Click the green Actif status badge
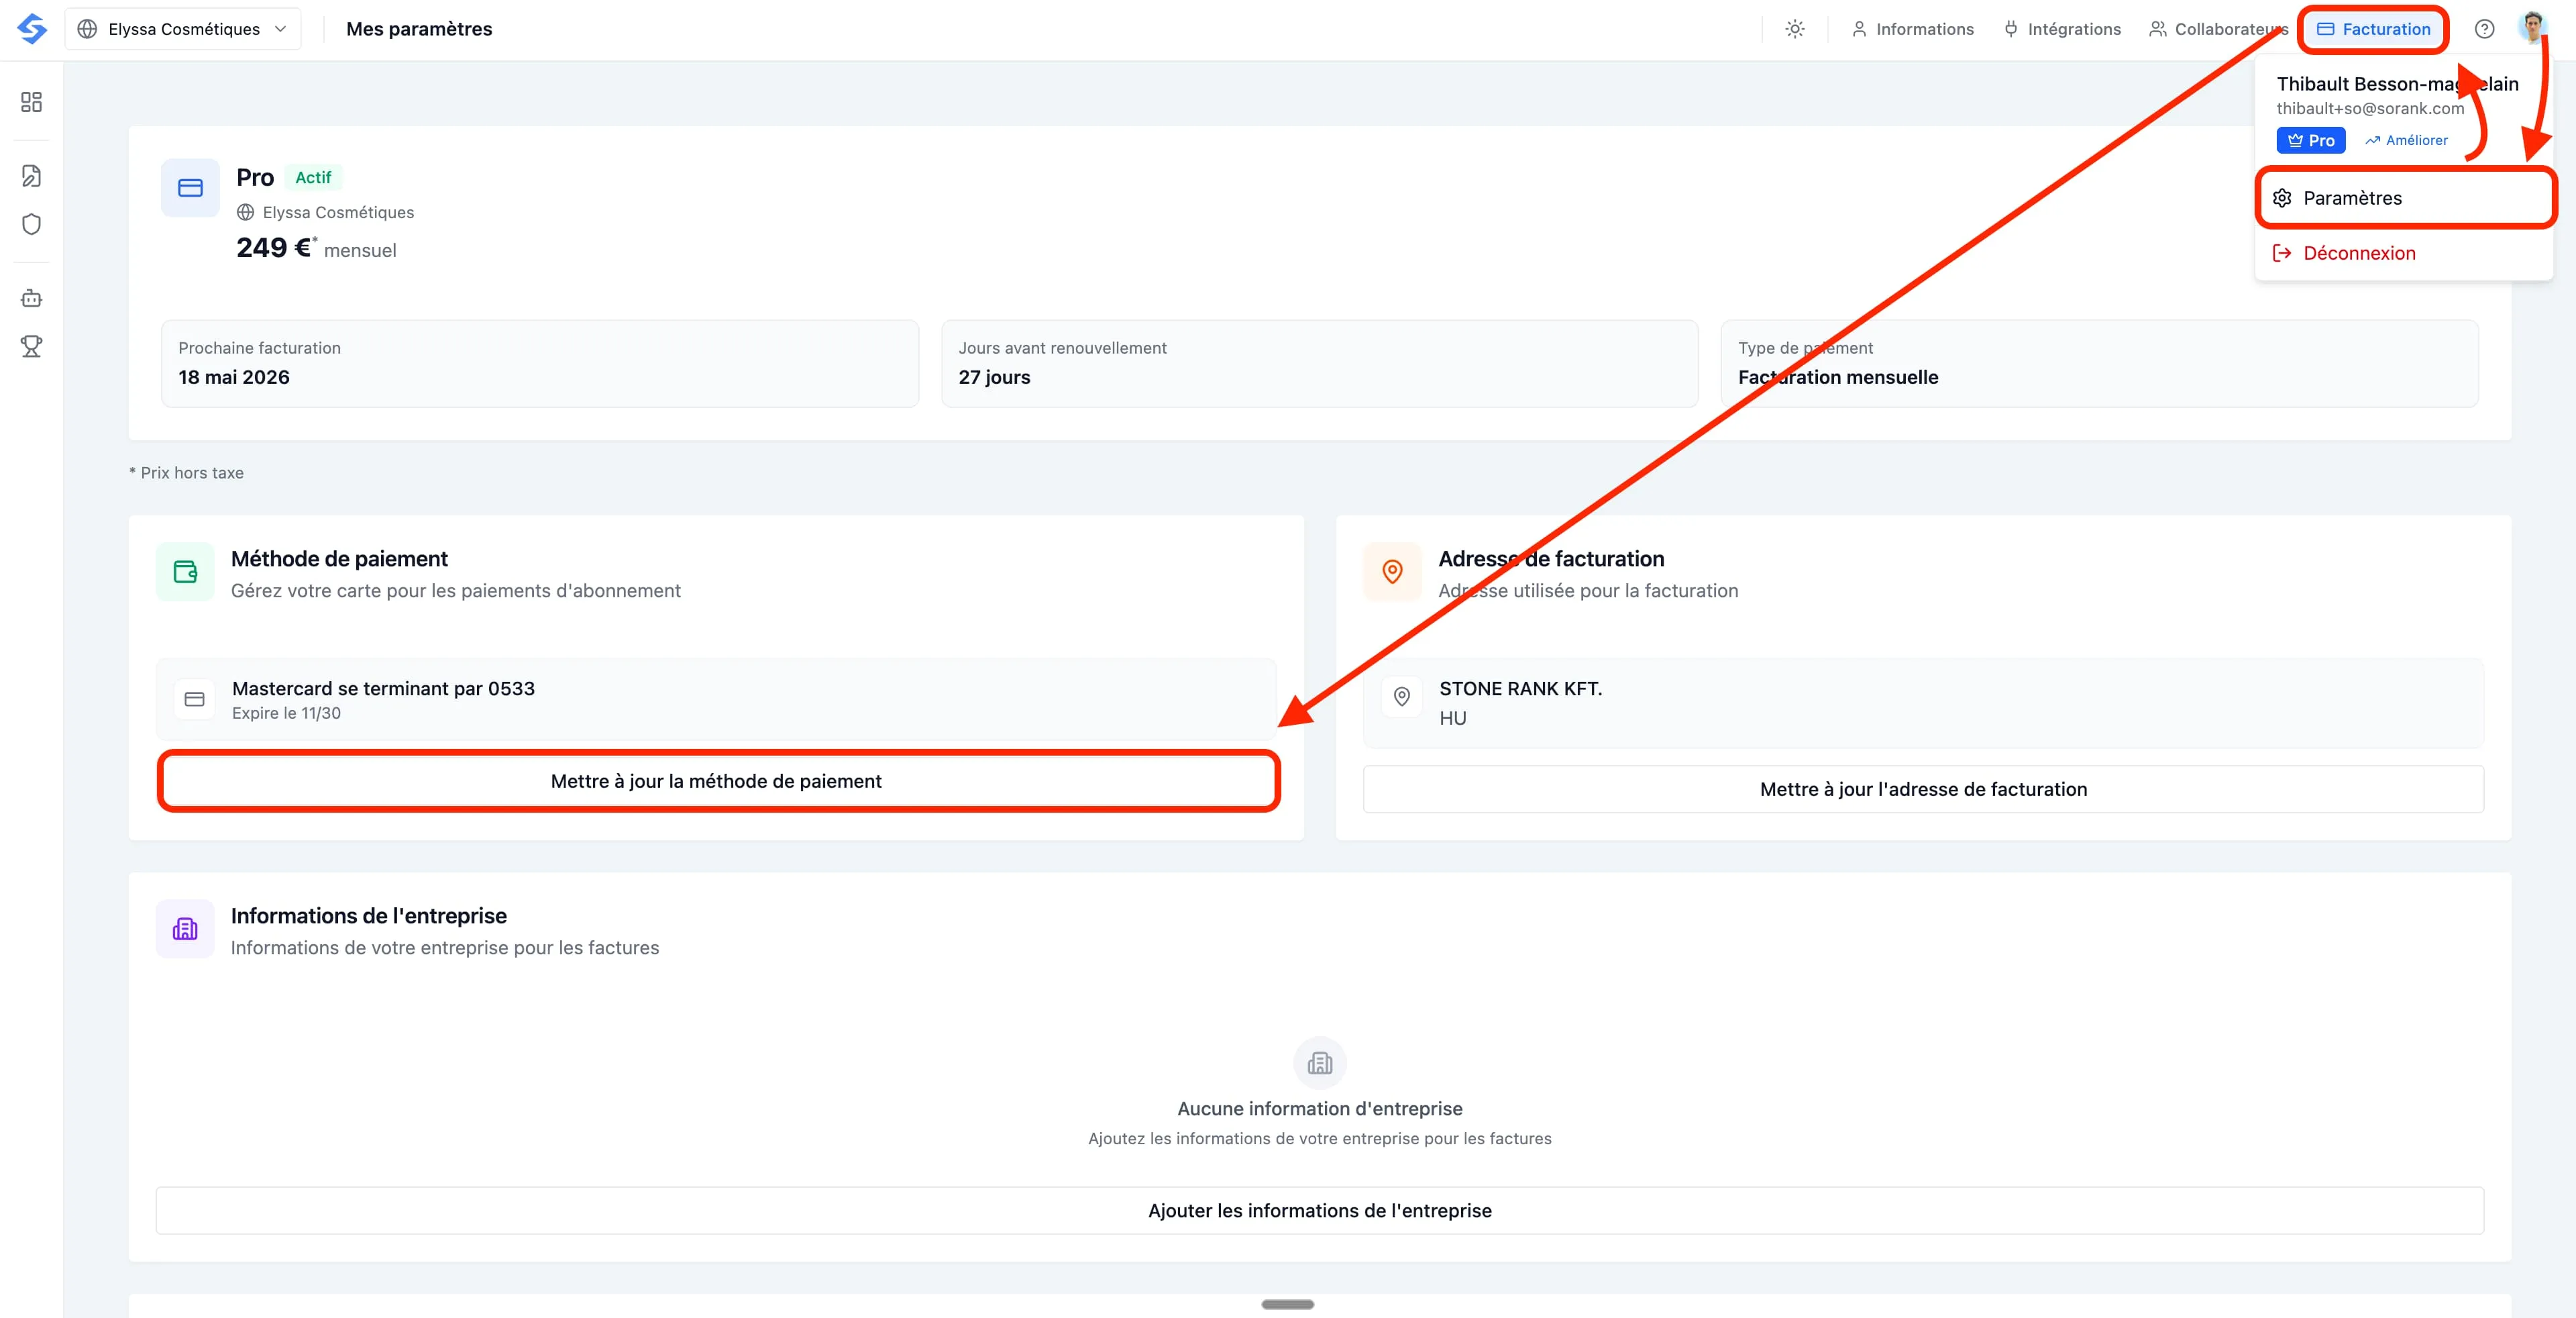2576x1318 pixels. pos(313,177)
